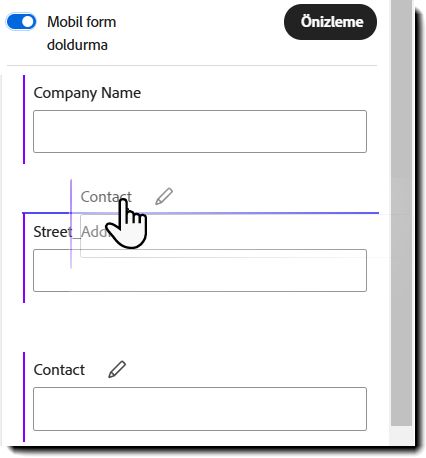This screenshot has width=426, height=458.
Task: Select the Company Name field label
Action: tap(87, 93)
